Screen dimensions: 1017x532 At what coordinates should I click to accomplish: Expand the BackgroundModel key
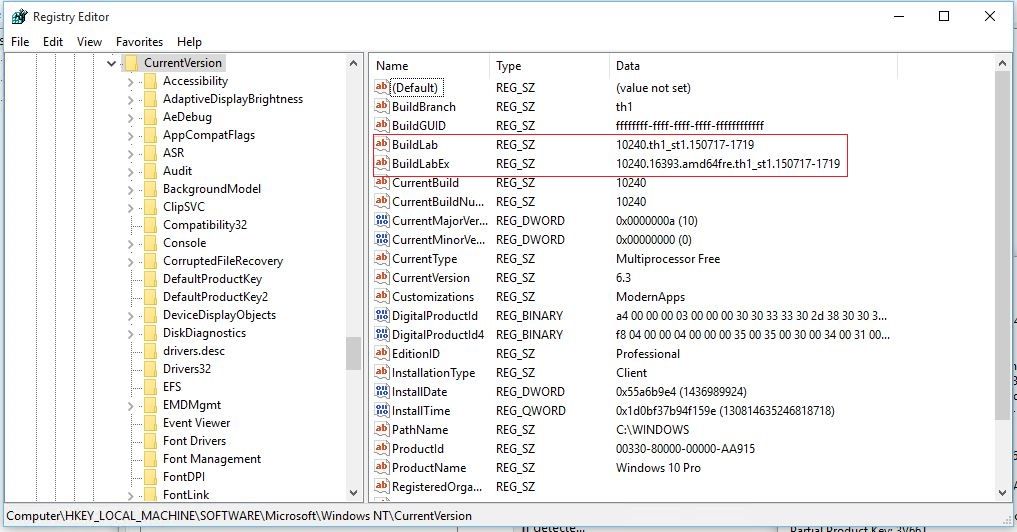[x=130, y=189]
